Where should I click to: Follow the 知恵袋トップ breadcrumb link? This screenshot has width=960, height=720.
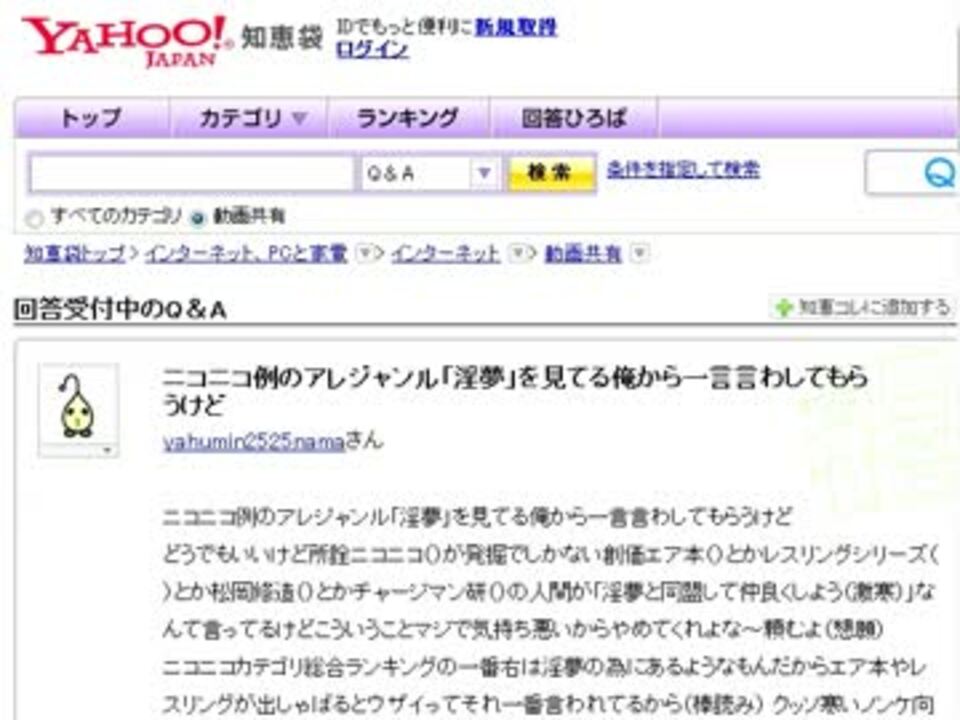pos(75,253)
